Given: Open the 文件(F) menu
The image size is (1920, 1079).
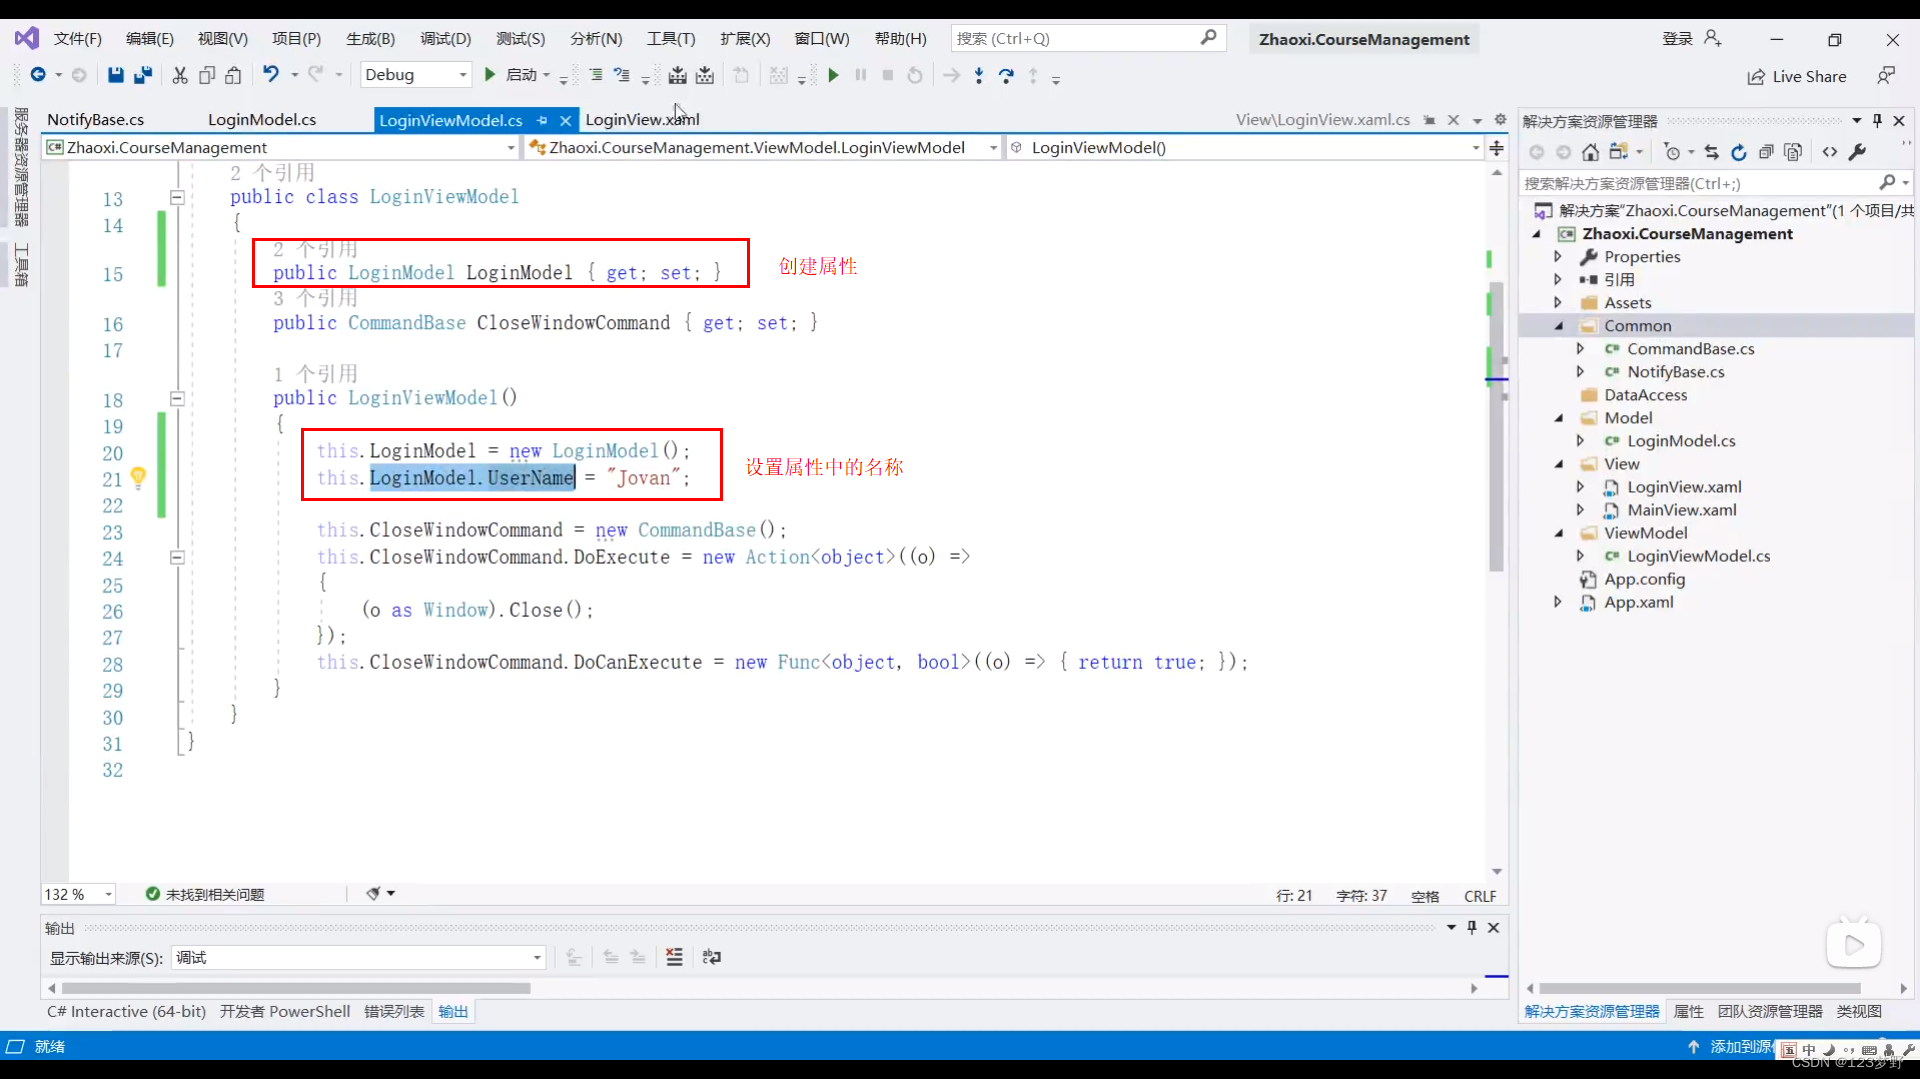Looking at the screenshot, I should [x=78, y=39].
